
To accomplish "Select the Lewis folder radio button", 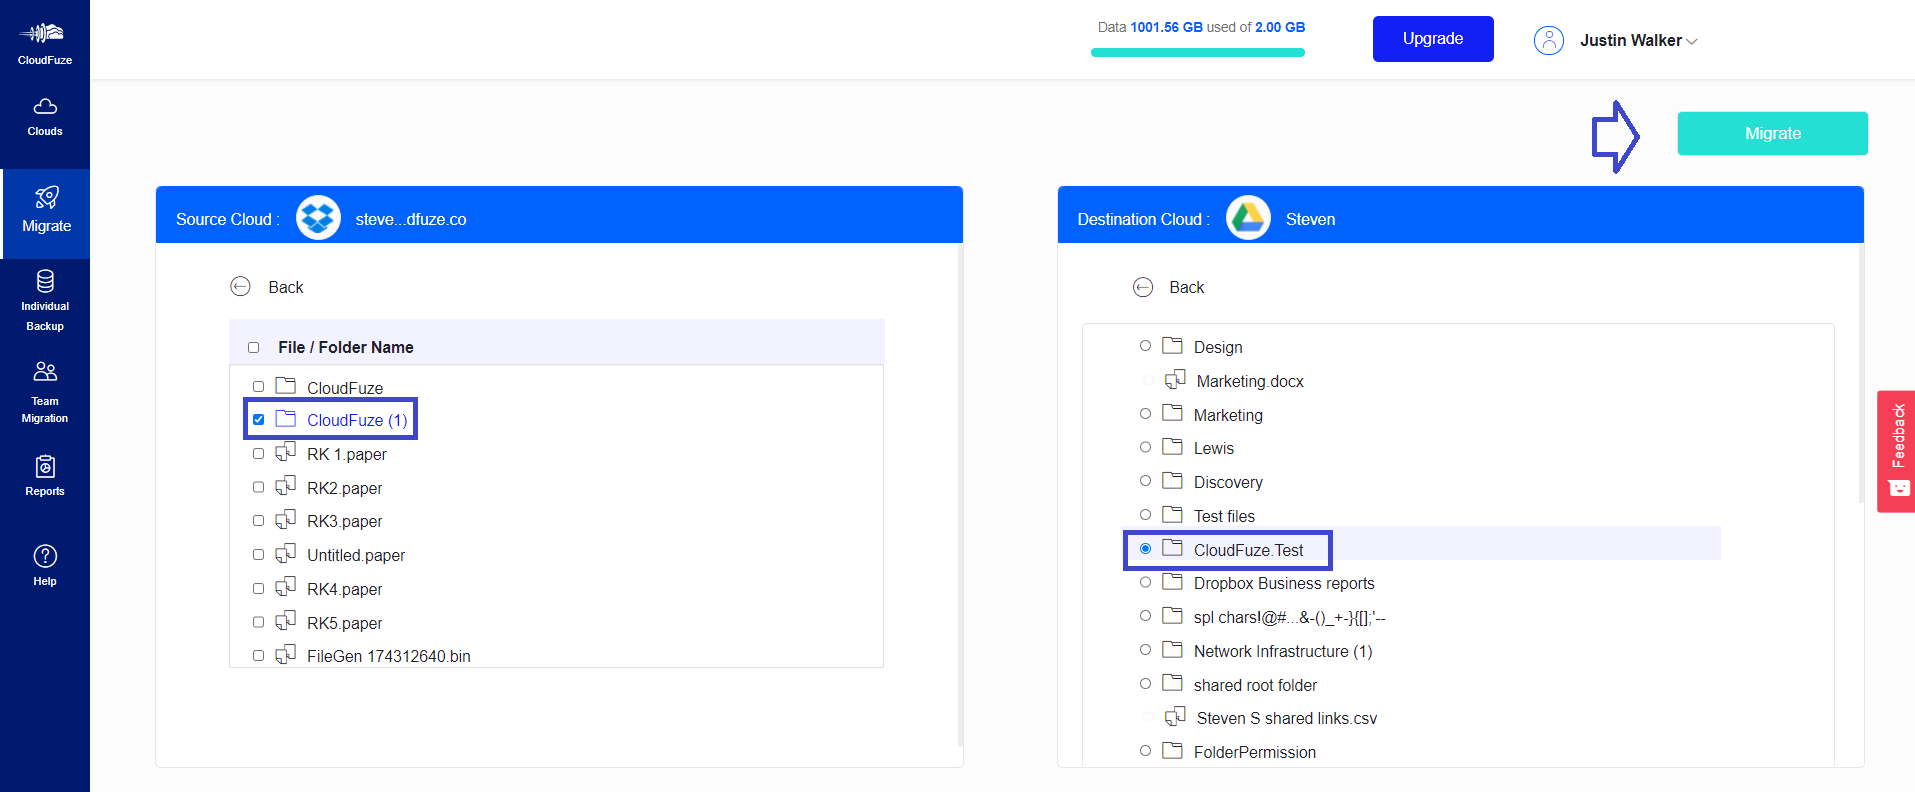I will click(x=1145, y=447).
